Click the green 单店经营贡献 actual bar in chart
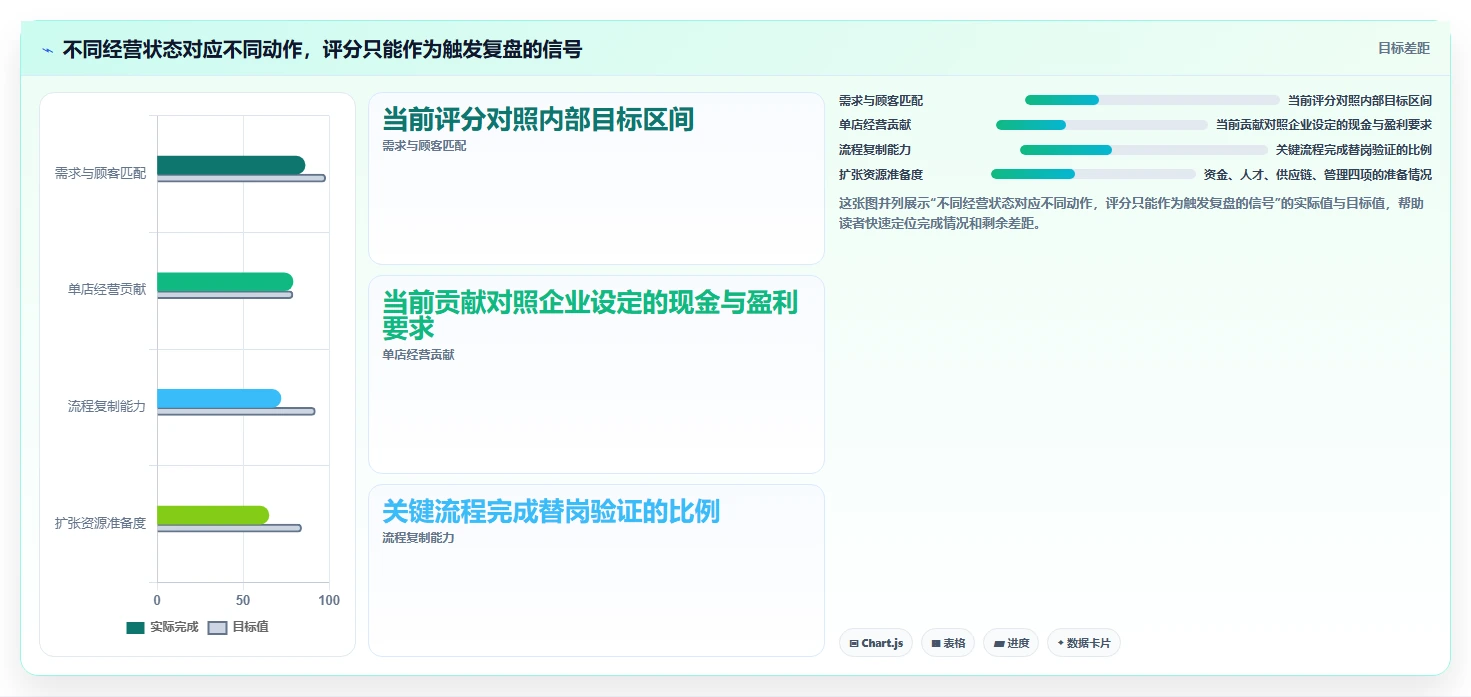This screenshot has height=697, width=1471. pos(225,282)
